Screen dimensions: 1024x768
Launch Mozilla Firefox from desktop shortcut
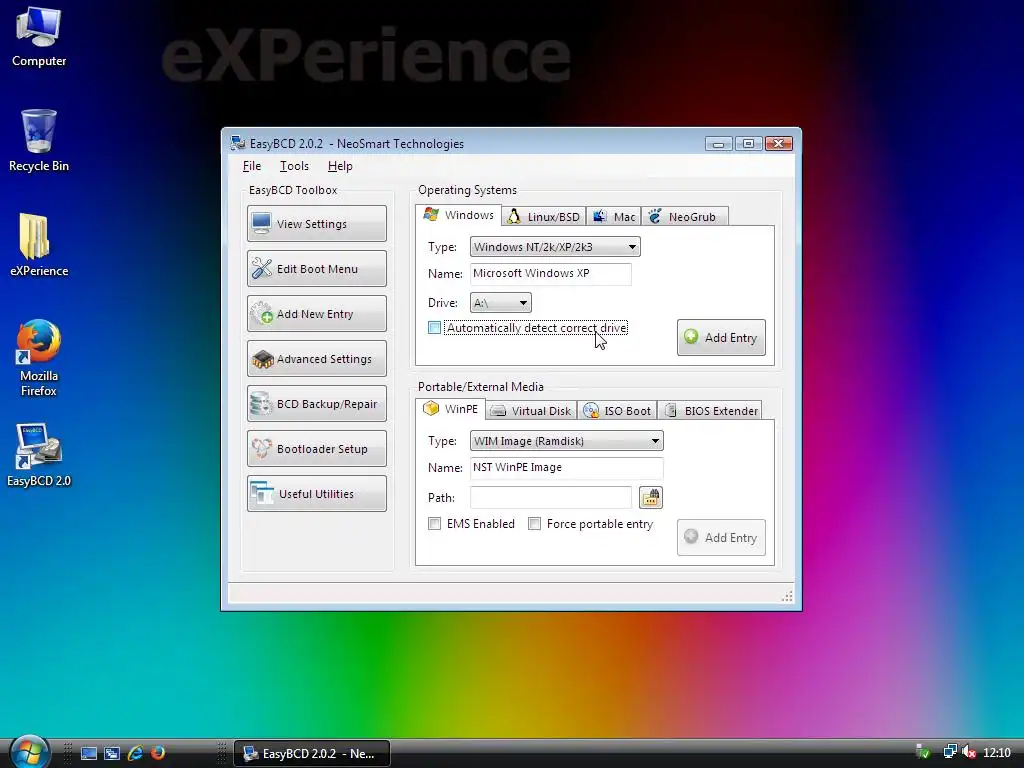click(x=39, y=357)
